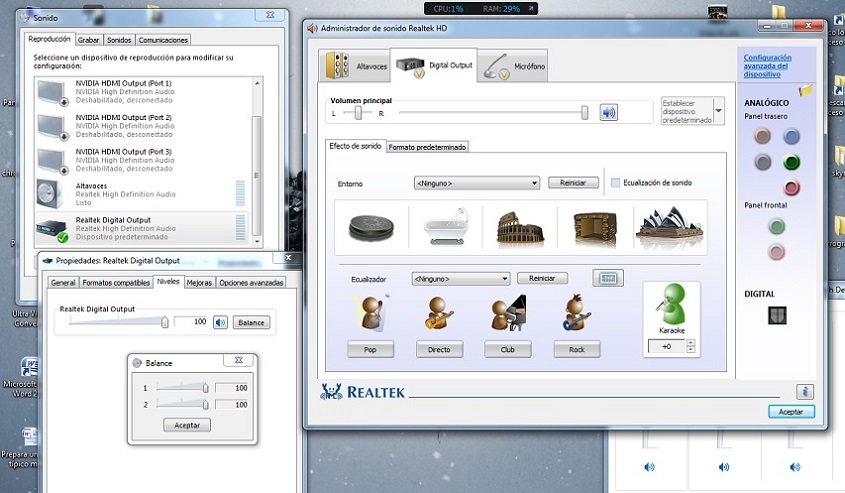Decrease the Karaoke key value
The image size is (845, 493).
(x=691, y=350)
